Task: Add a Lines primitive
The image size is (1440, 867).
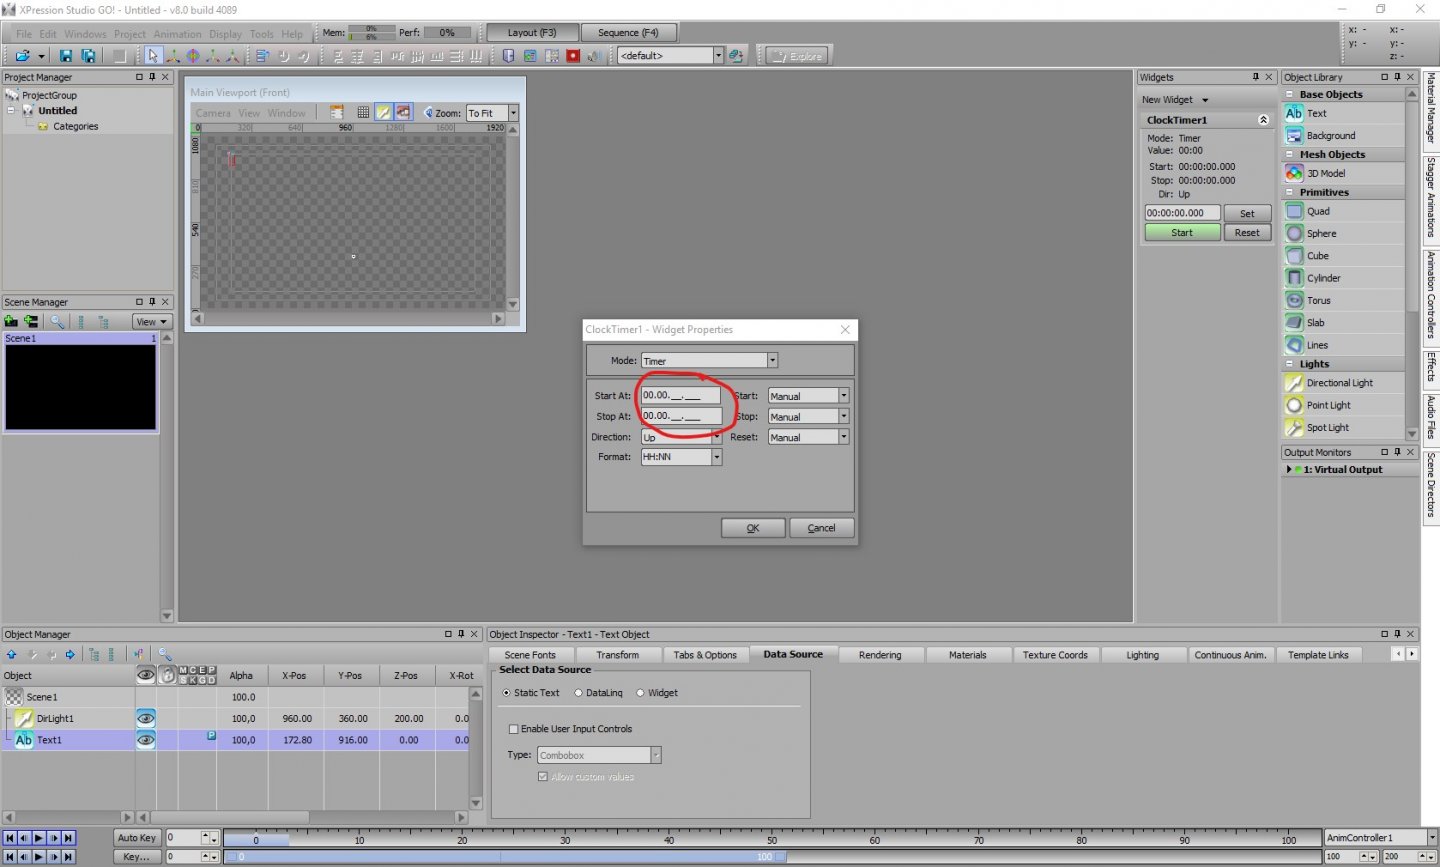Action: pyautogui.click(x=1344, y=345)
